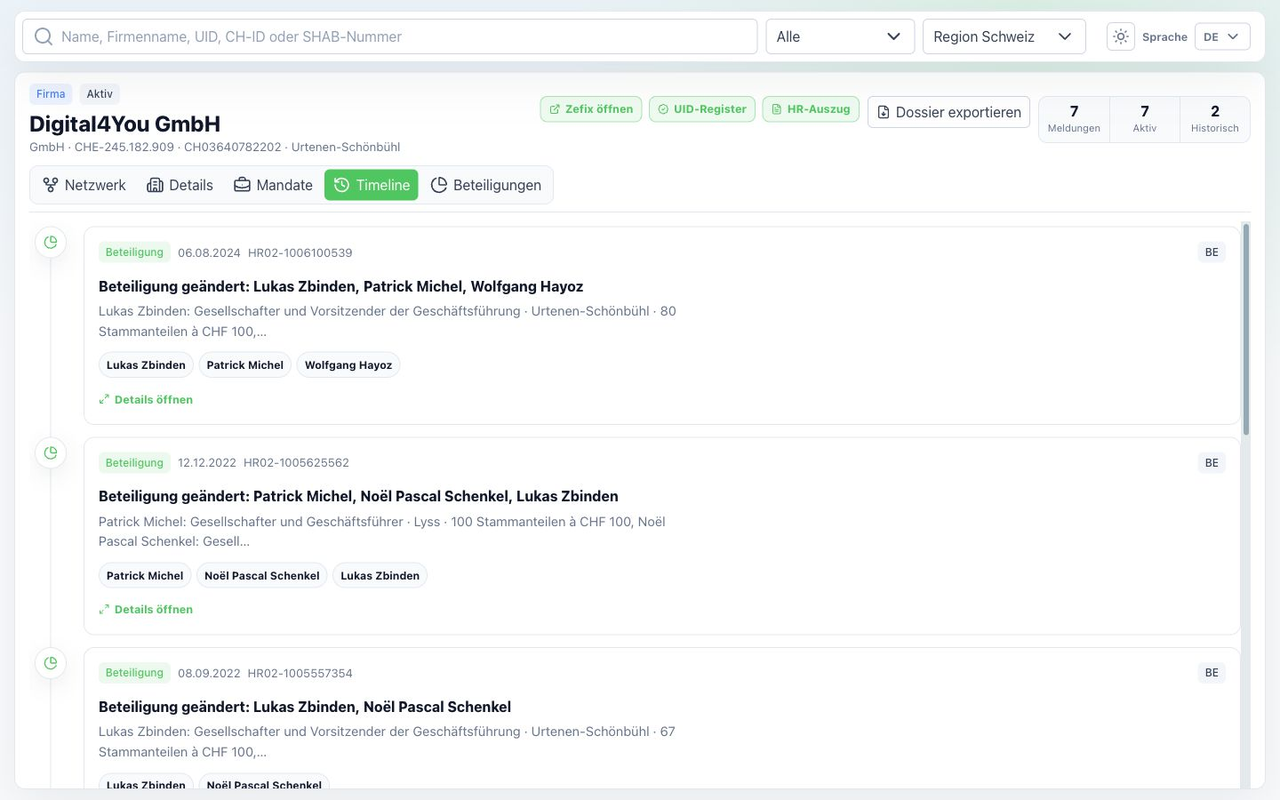
Task: Click Beteiligung tag on 08.09.2022 entry
Action: (x=134, y=672)
